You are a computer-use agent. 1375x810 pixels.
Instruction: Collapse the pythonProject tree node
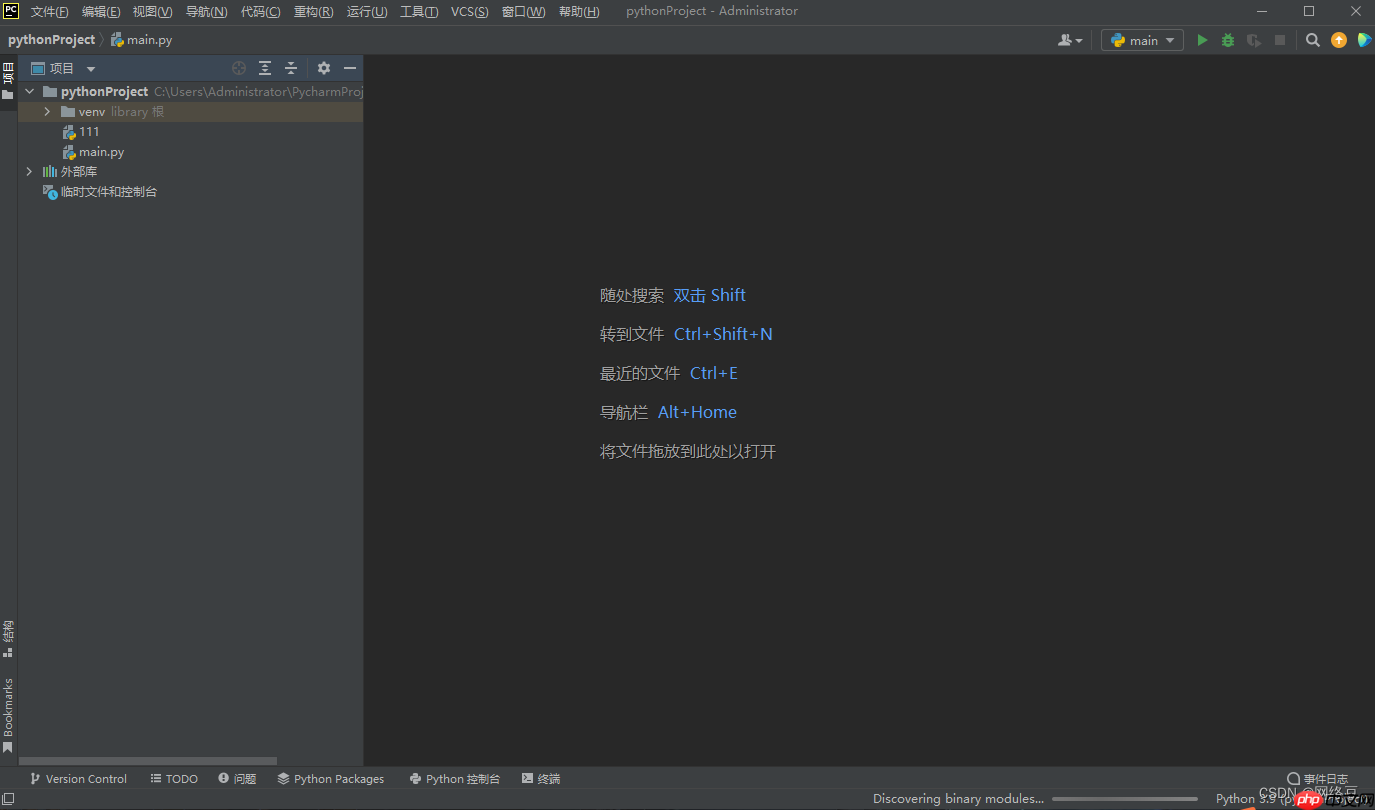(x=29, y=91)
